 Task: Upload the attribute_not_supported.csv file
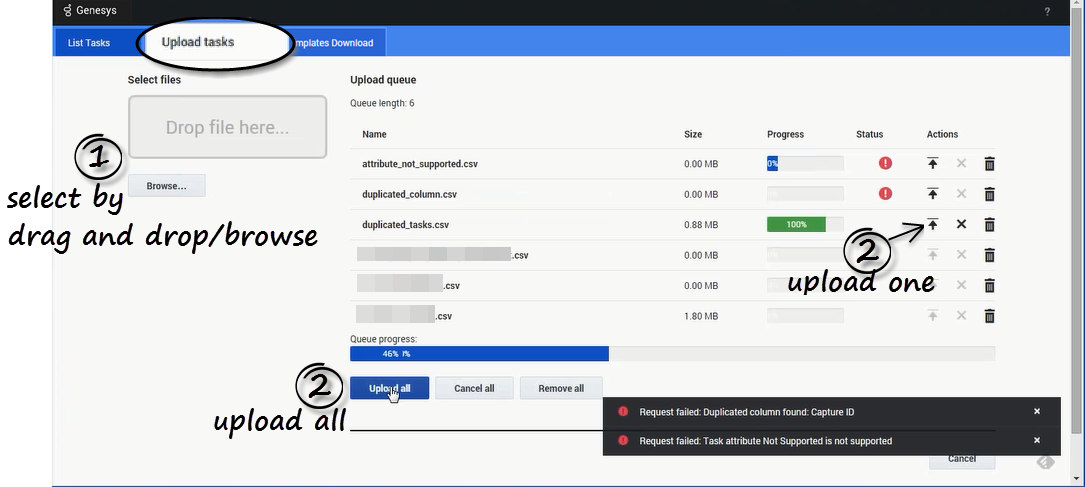point(932,164)
